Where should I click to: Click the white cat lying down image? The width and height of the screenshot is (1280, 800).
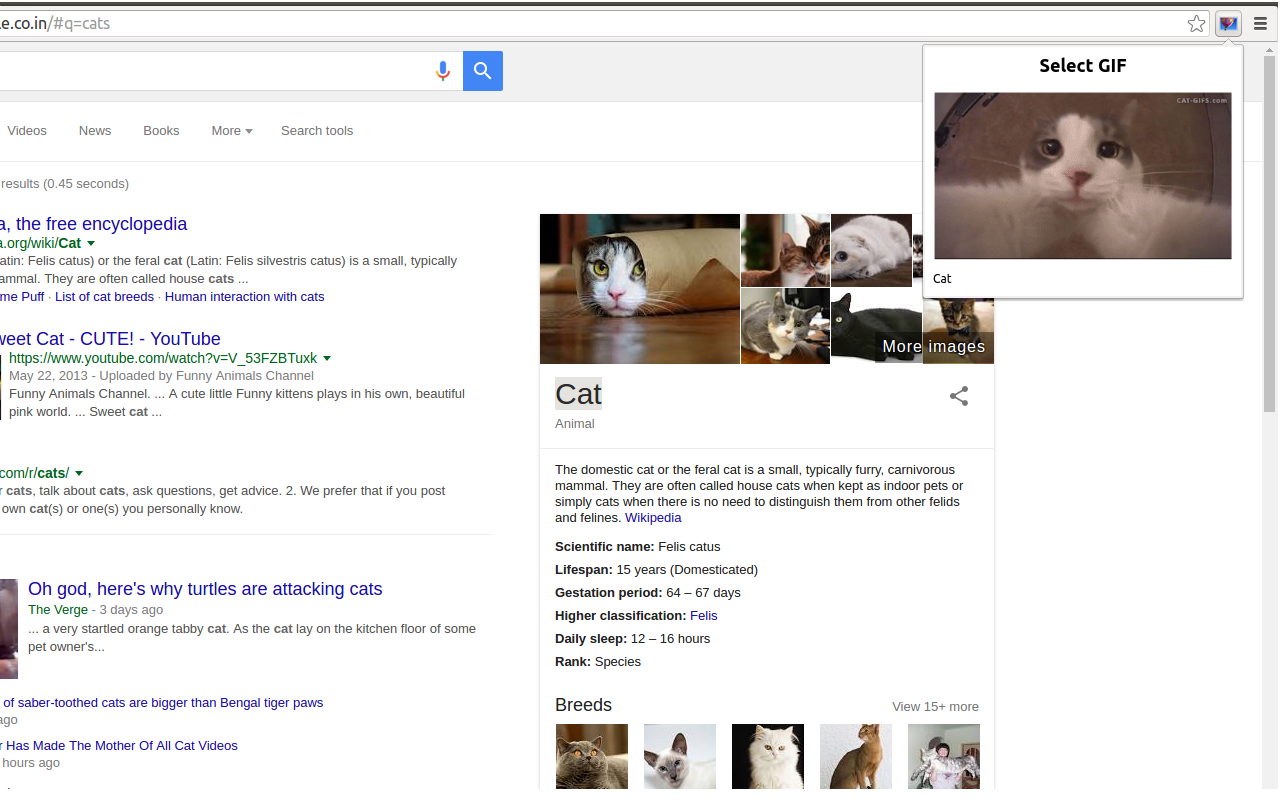tap(871, 250)
